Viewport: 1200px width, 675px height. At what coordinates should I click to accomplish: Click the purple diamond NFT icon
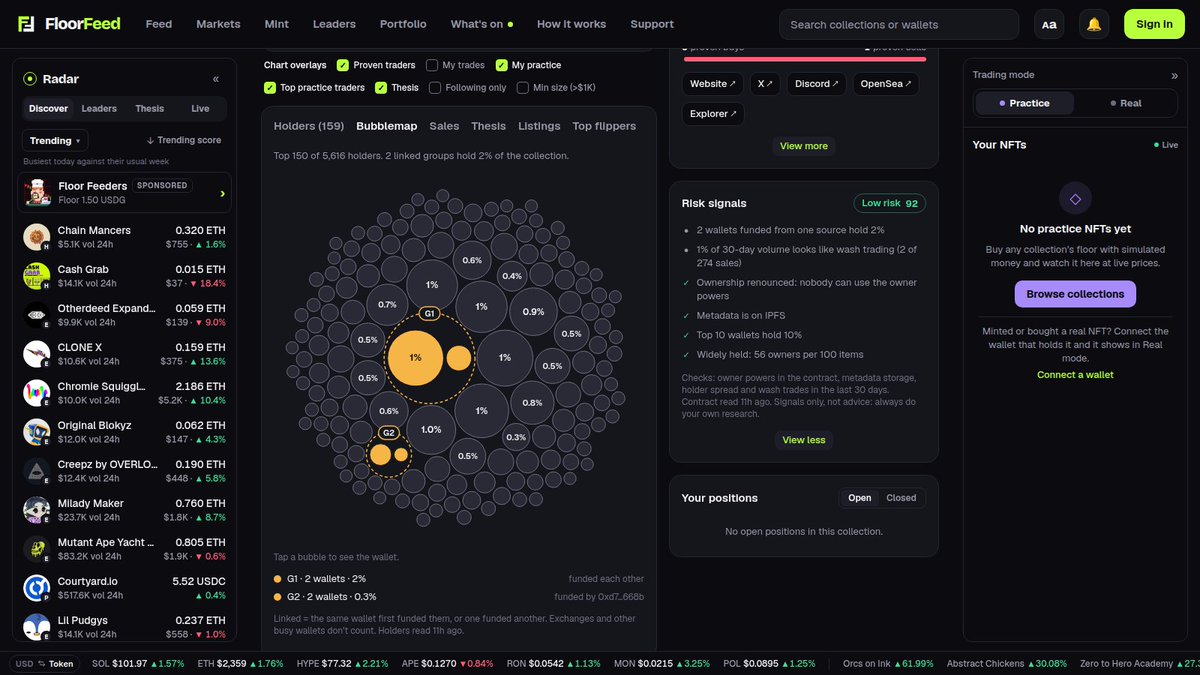click(1075, 198)
